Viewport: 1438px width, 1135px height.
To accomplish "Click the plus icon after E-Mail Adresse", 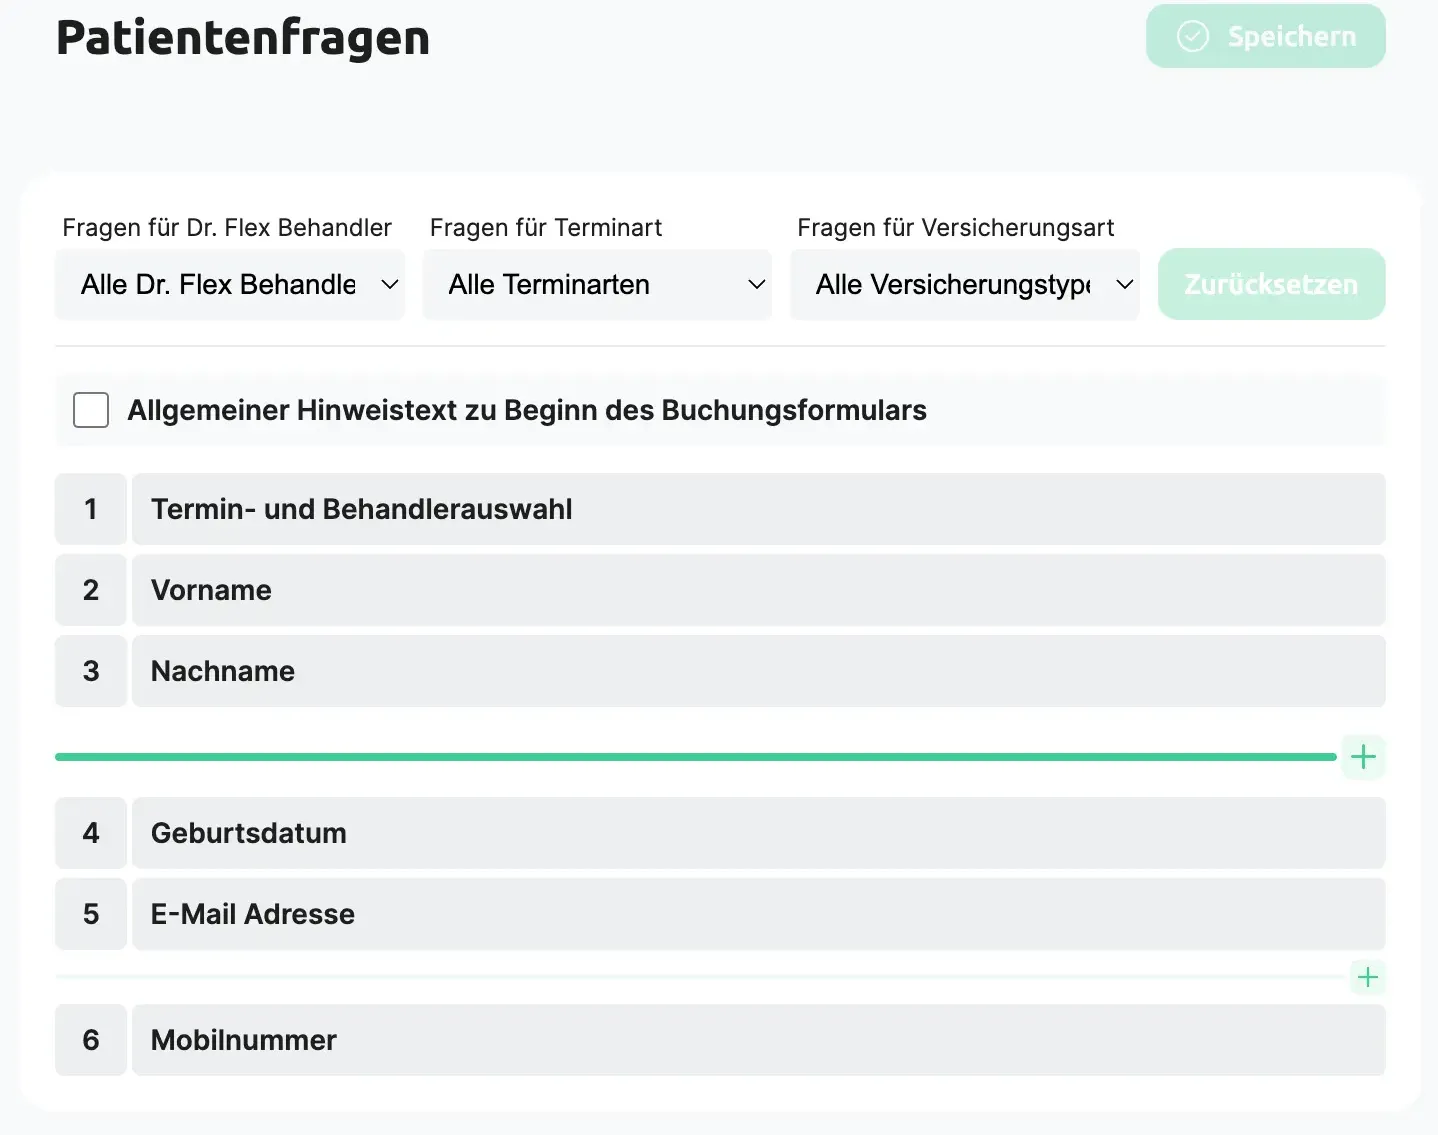I will point(1368,977).
